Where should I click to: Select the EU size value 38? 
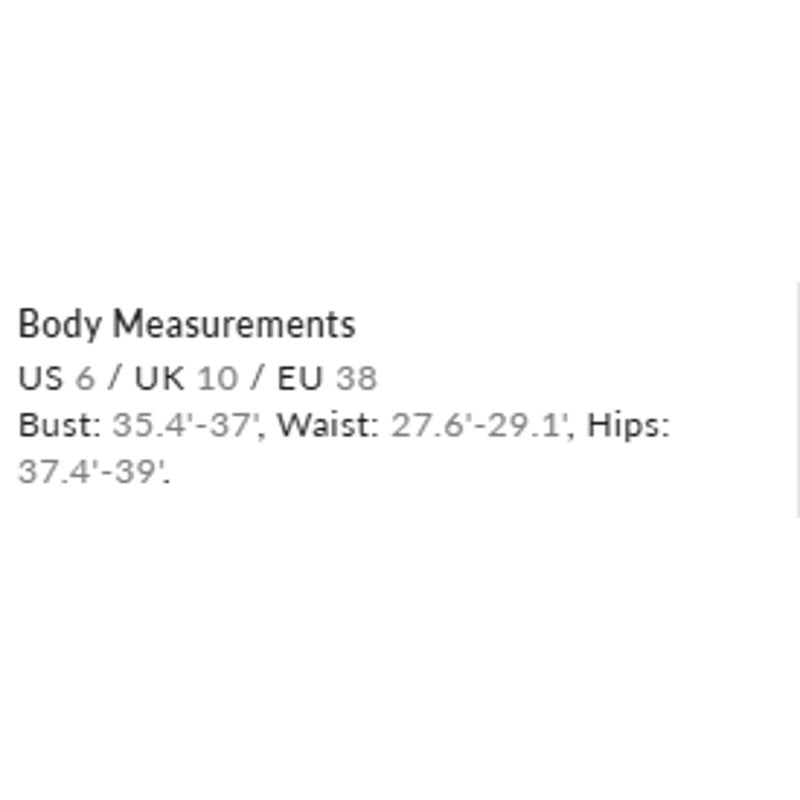356,378
